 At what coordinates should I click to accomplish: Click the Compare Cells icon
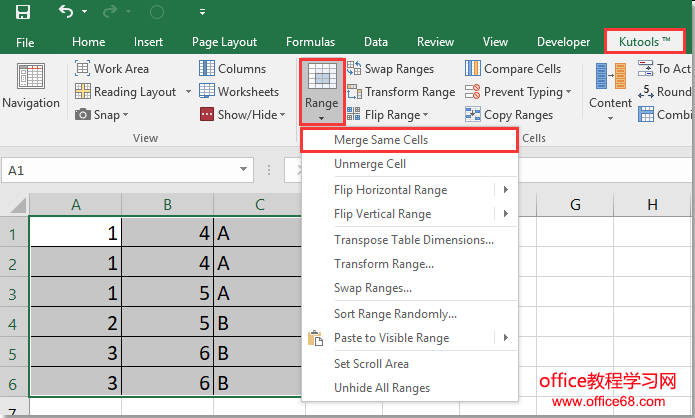coord(473,69)
